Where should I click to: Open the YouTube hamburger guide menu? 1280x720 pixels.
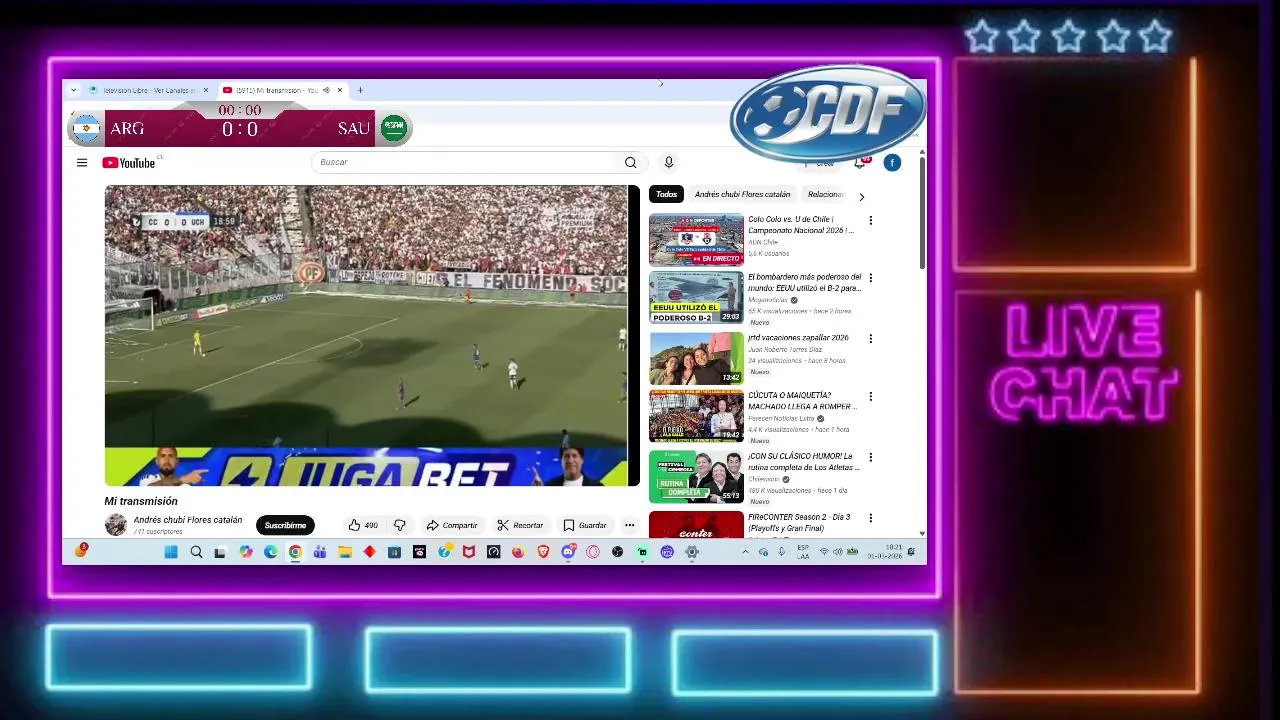click(82, 162)
